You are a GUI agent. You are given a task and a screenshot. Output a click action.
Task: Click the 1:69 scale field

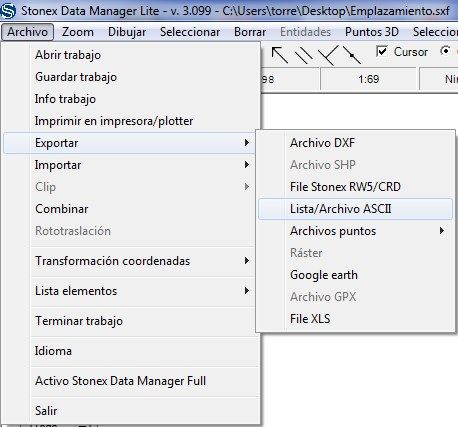[368, 79]
